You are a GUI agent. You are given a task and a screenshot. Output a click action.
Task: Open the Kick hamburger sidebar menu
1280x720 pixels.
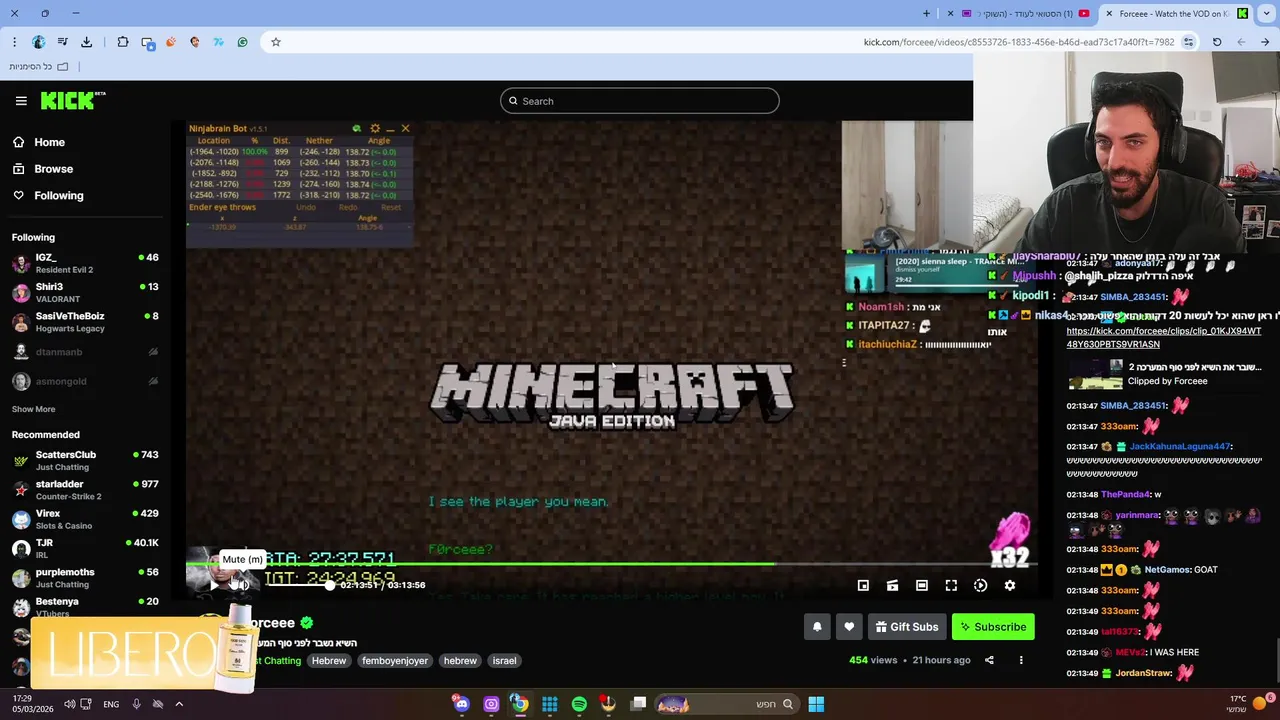click(21, 101)
